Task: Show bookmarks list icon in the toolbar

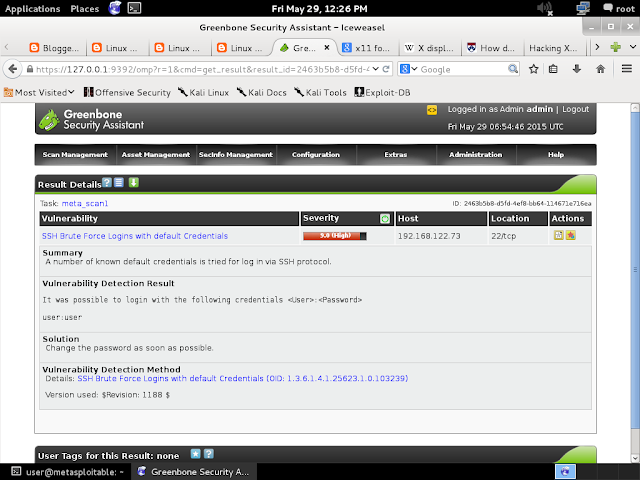Action: (x=553, y=69)
